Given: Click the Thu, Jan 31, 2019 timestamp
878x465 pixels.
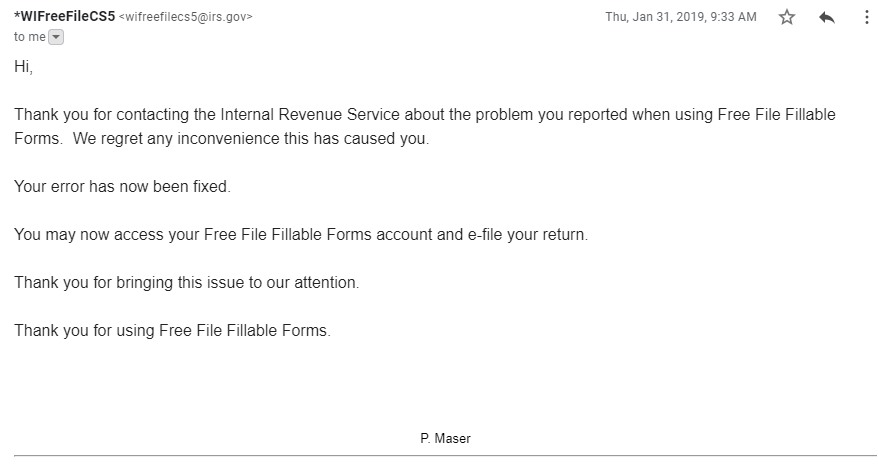Looking at the screenshot, I should coord(681,17).
